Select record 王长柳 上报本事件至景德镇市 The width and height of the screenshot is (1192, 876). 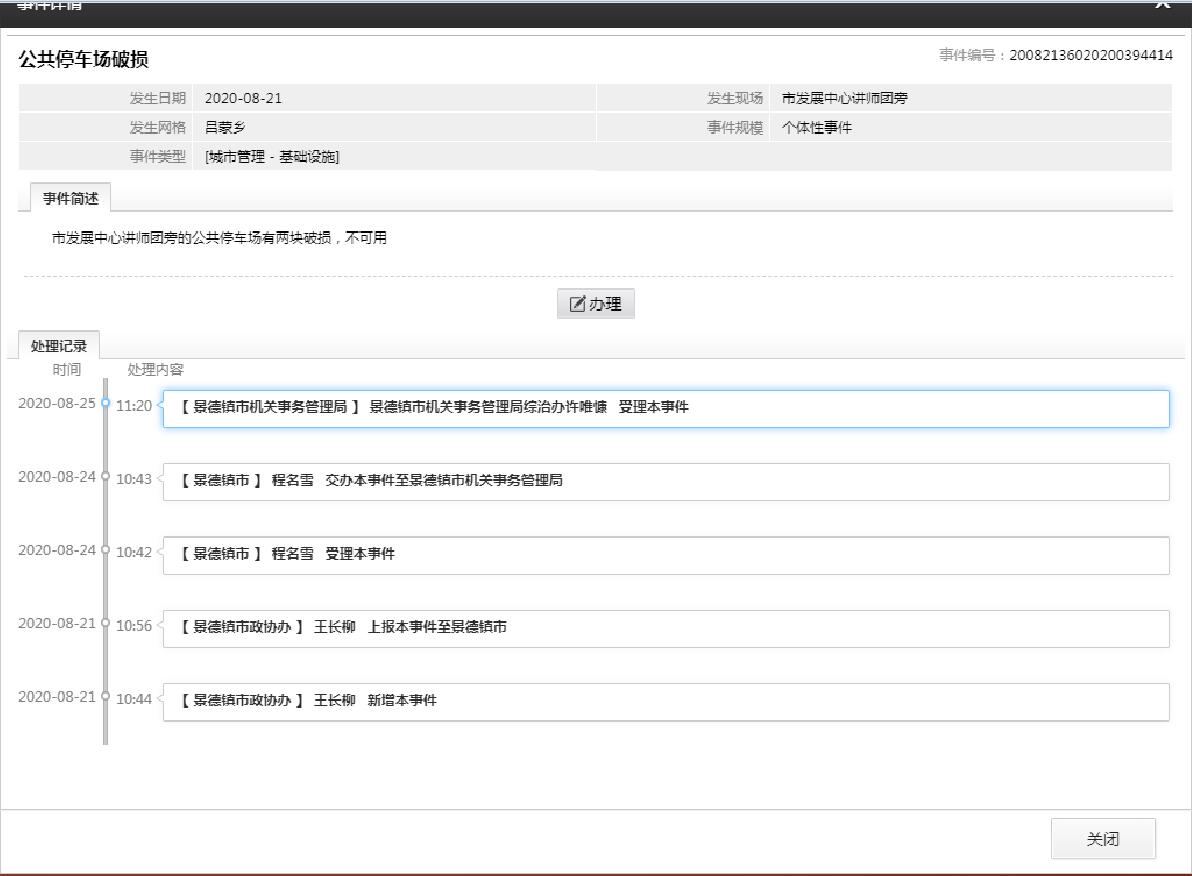click(x=665, y=628)
